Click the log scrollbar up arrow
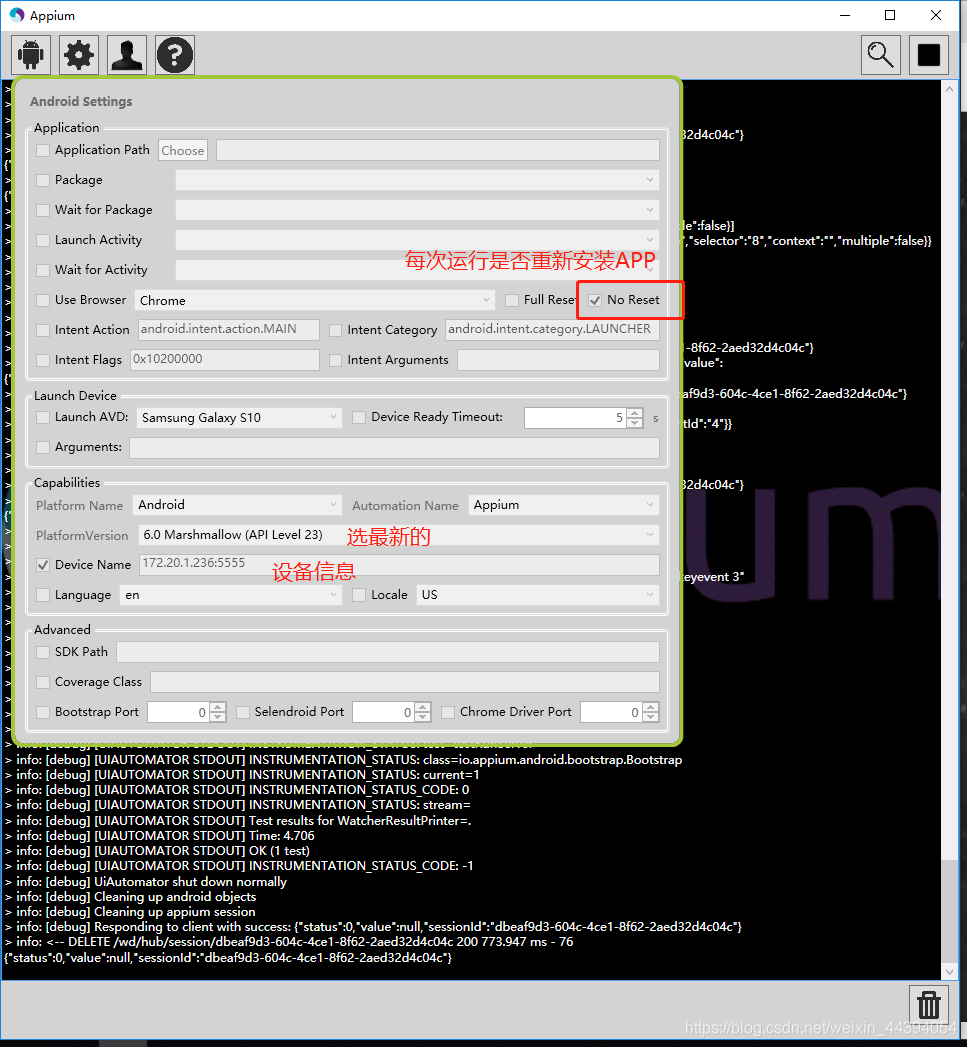 point(950,88)
